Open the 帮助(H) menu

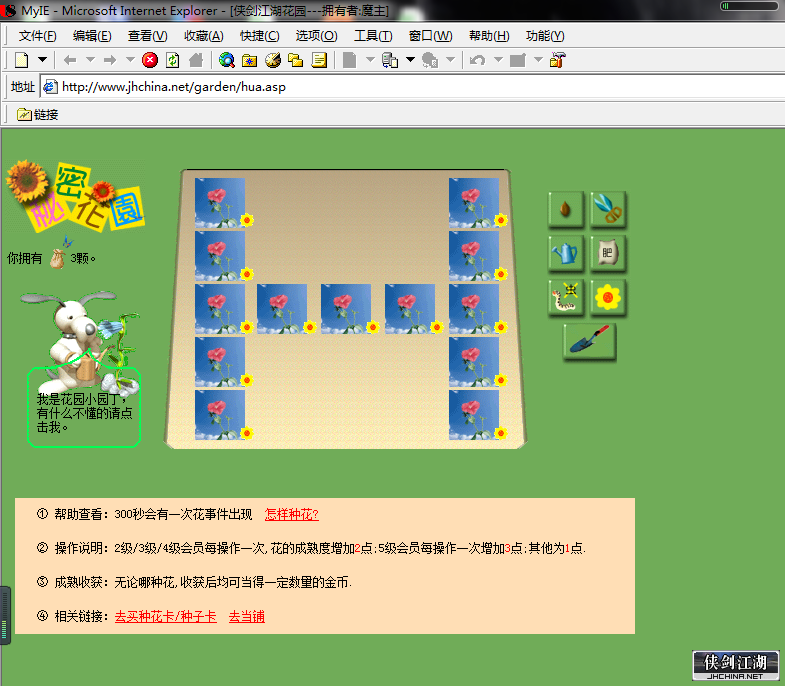[x=489, y=36]
